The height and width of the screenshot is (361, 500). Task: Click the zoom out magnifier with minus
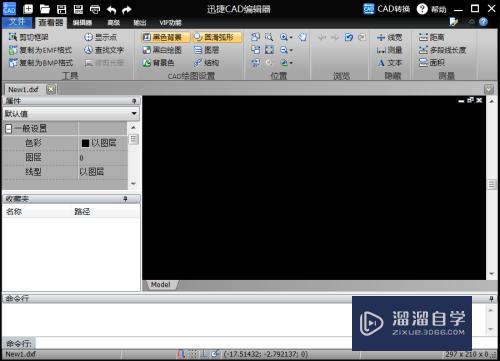284,50
